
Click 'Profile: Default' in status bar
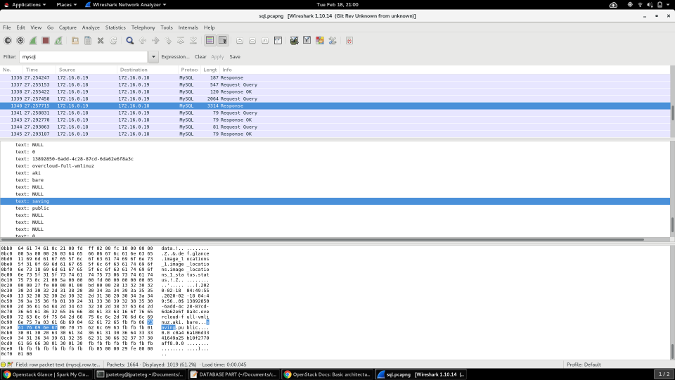tap(584, 365)
